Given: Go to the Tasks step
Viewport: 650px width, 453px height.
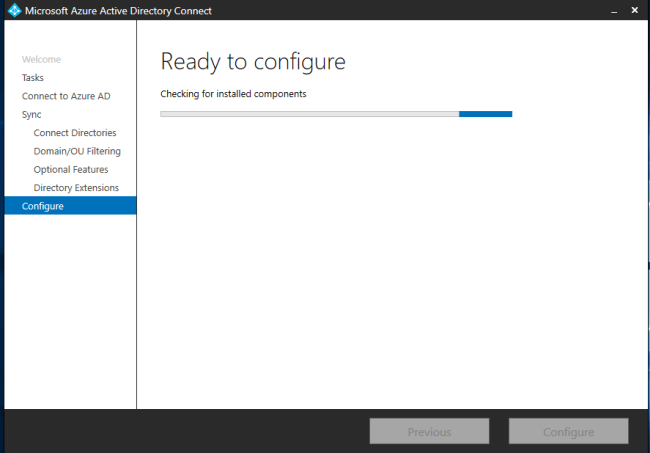Looking at the screenshot, I should click(33, 78).
